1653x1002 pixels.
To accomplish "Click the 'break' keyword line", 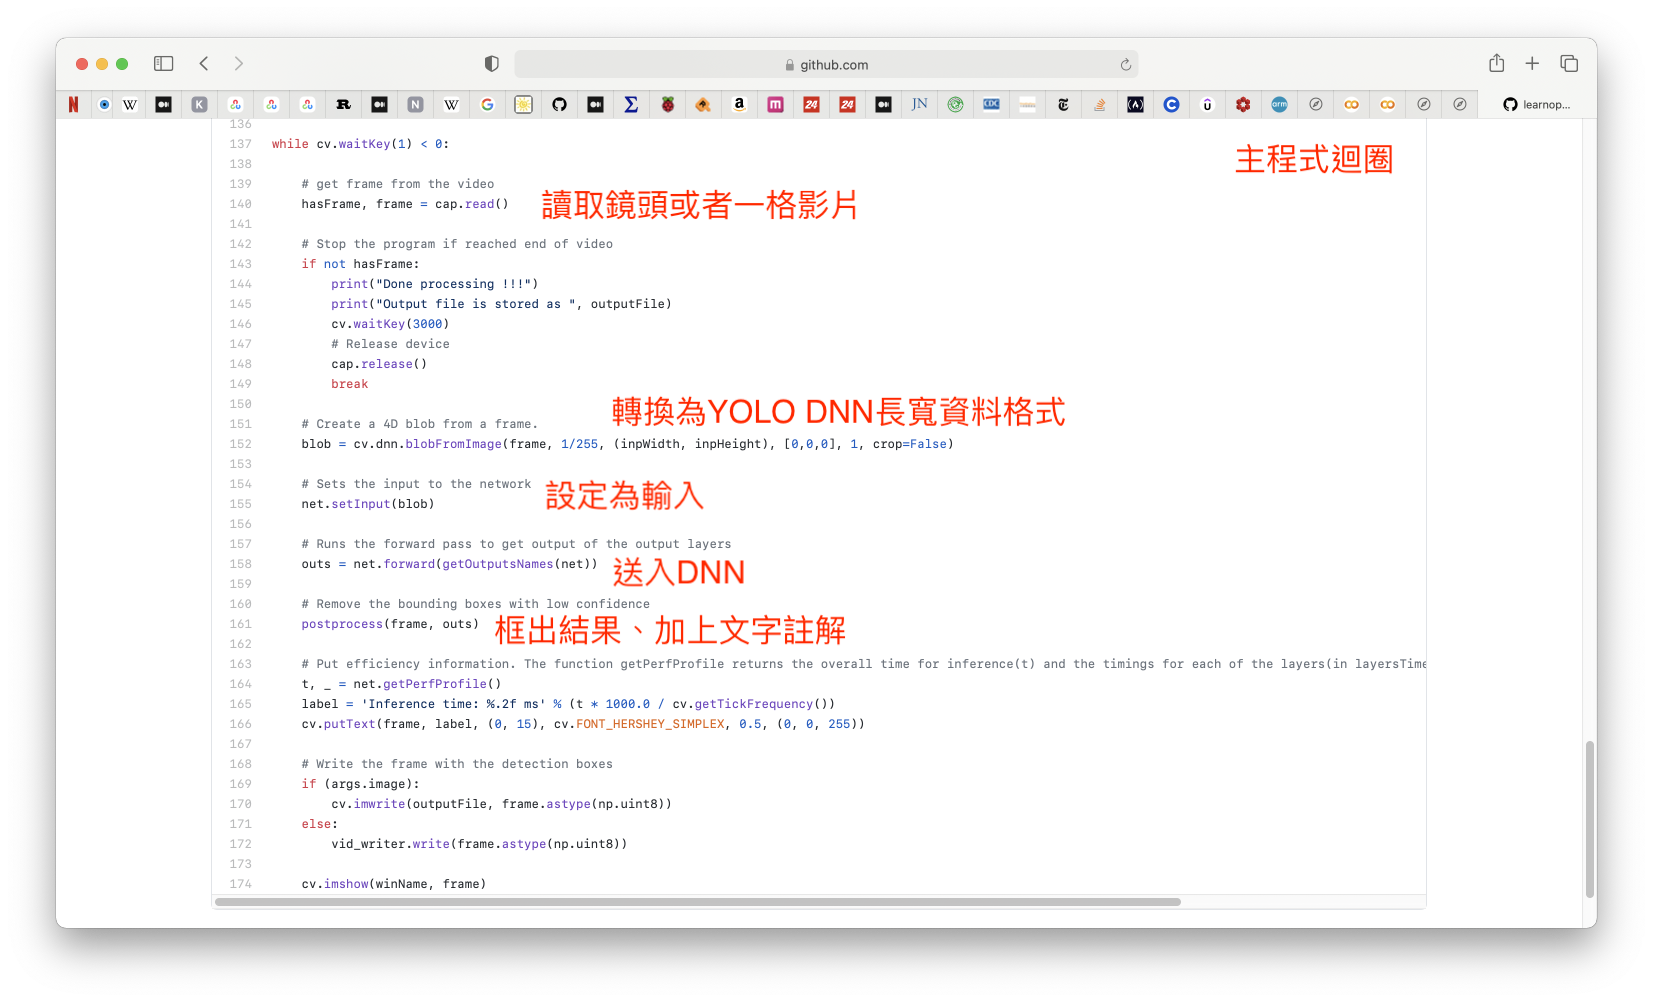I will [349, 384].
